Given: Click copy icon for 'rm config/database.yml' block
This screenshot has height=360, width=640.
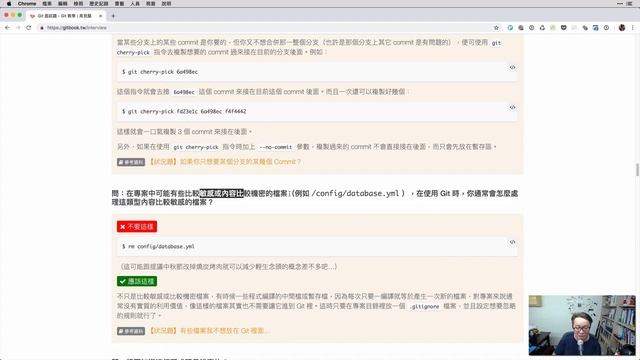Looking at the screenshot, I should pos(512,242).
